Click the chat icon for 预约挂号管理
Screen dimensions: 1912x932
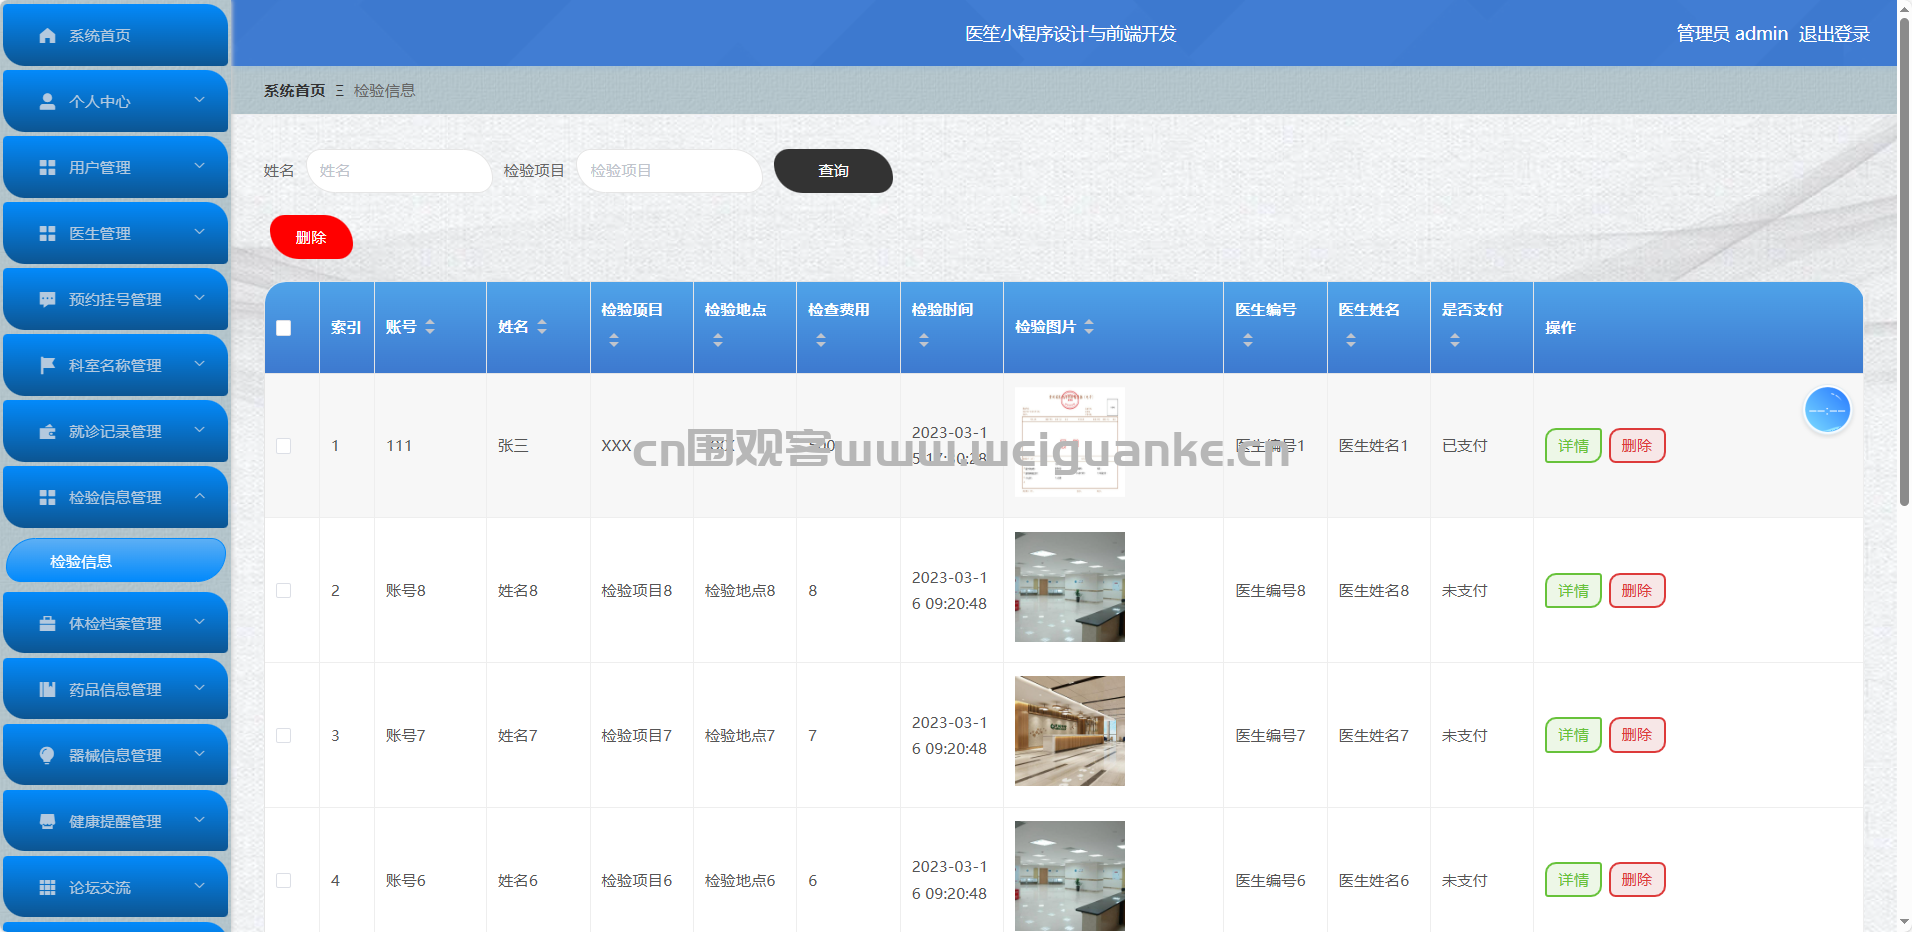click(x=47, y=300)
